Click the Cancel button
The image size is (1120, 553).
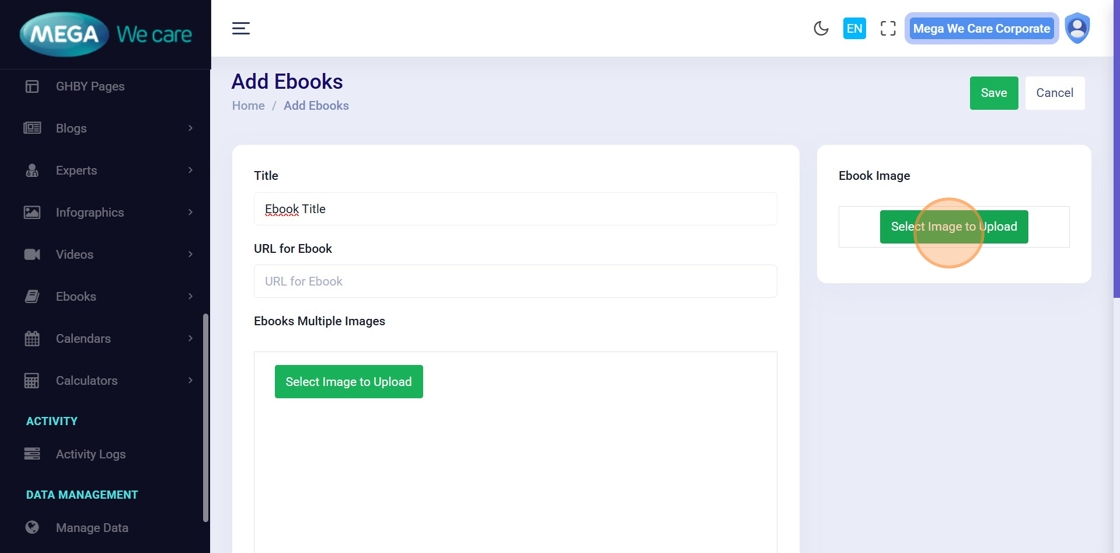pos(1054,93)
